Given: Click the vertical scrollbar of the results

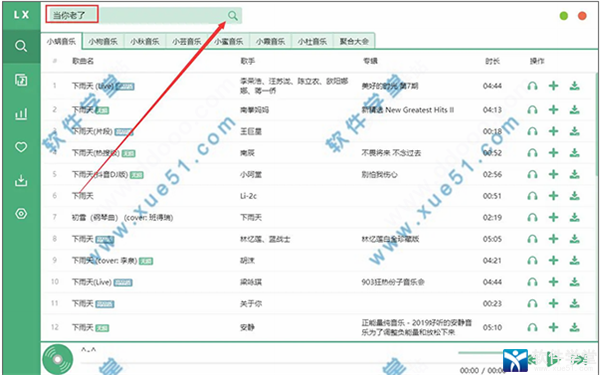Looking at the screenshot, I should coord(597,122).
